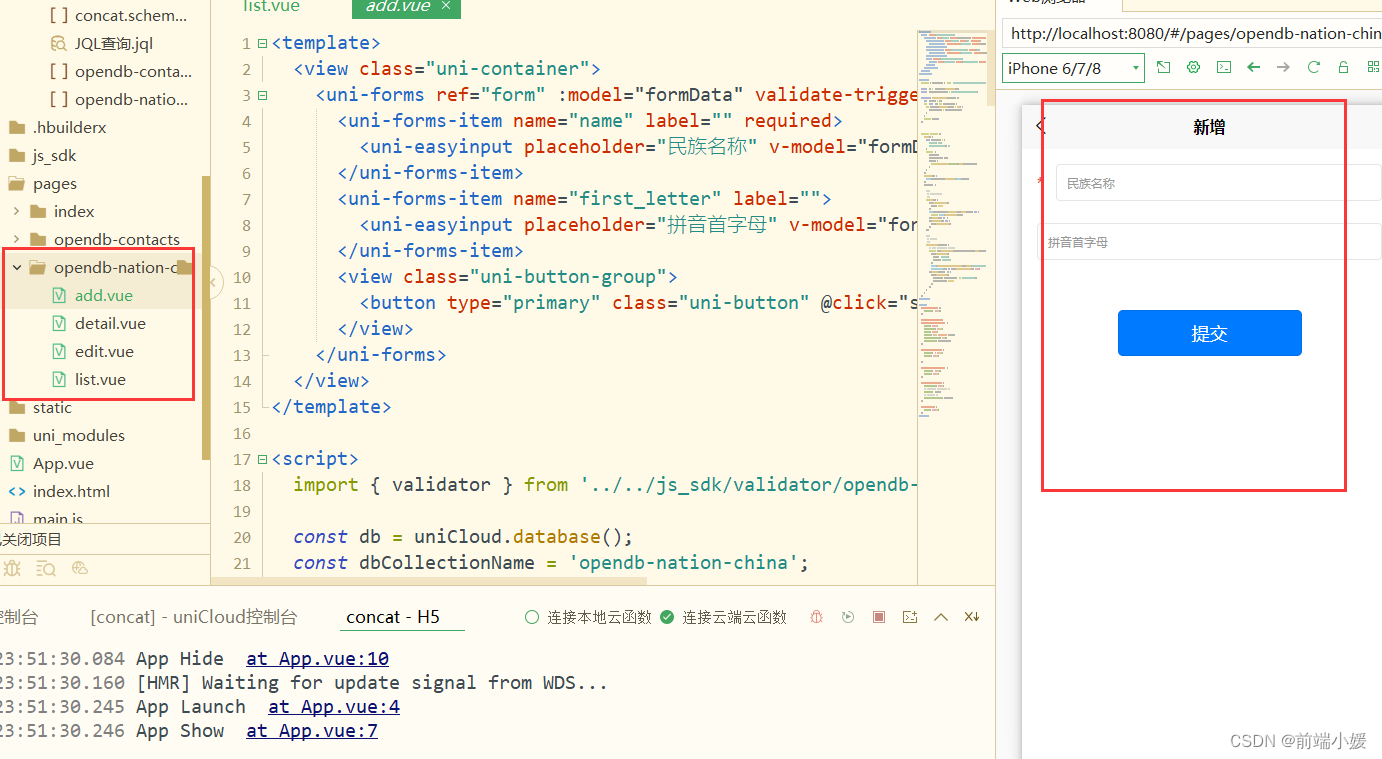Fold the script block at line 17

click(262, 459)
